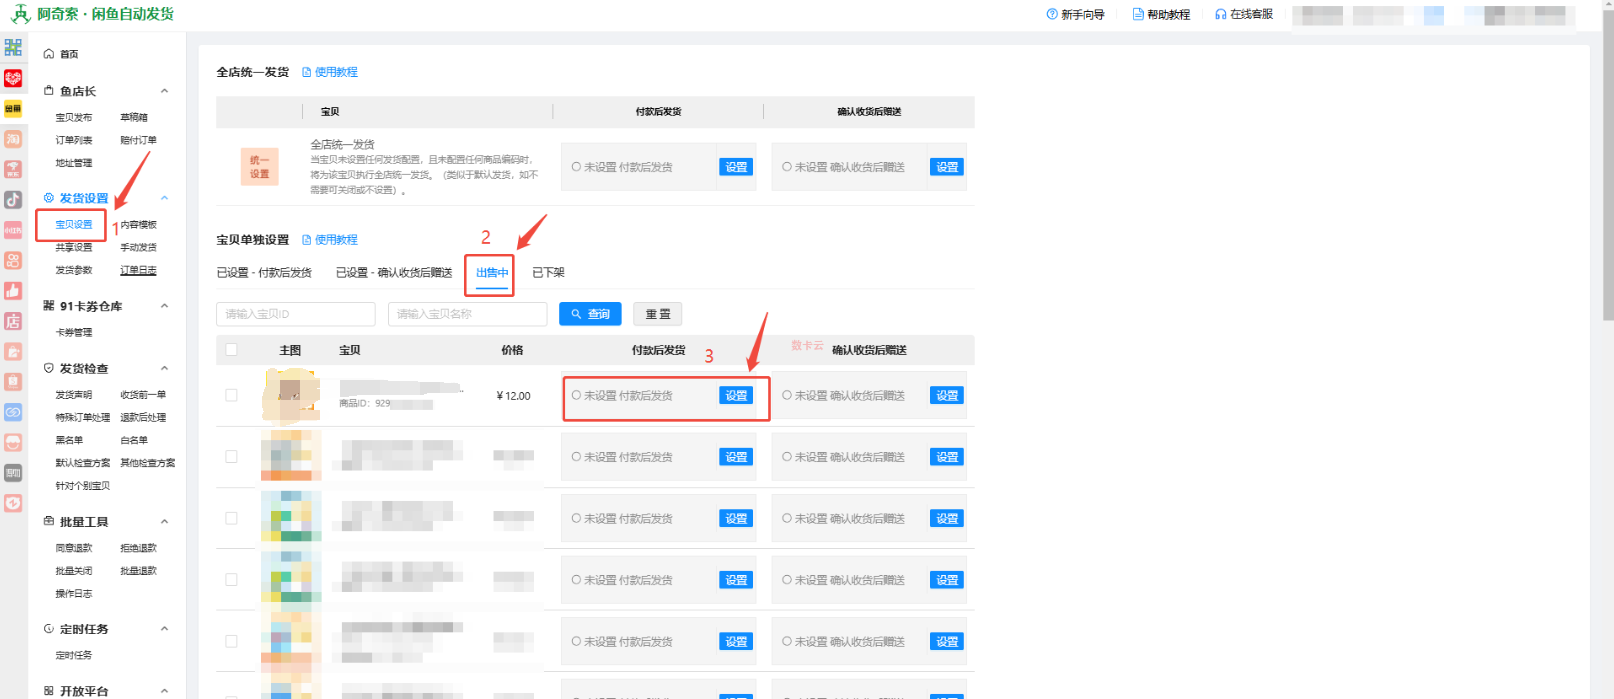Click the Taobao orange sidebar icon

tap(13, 139)
